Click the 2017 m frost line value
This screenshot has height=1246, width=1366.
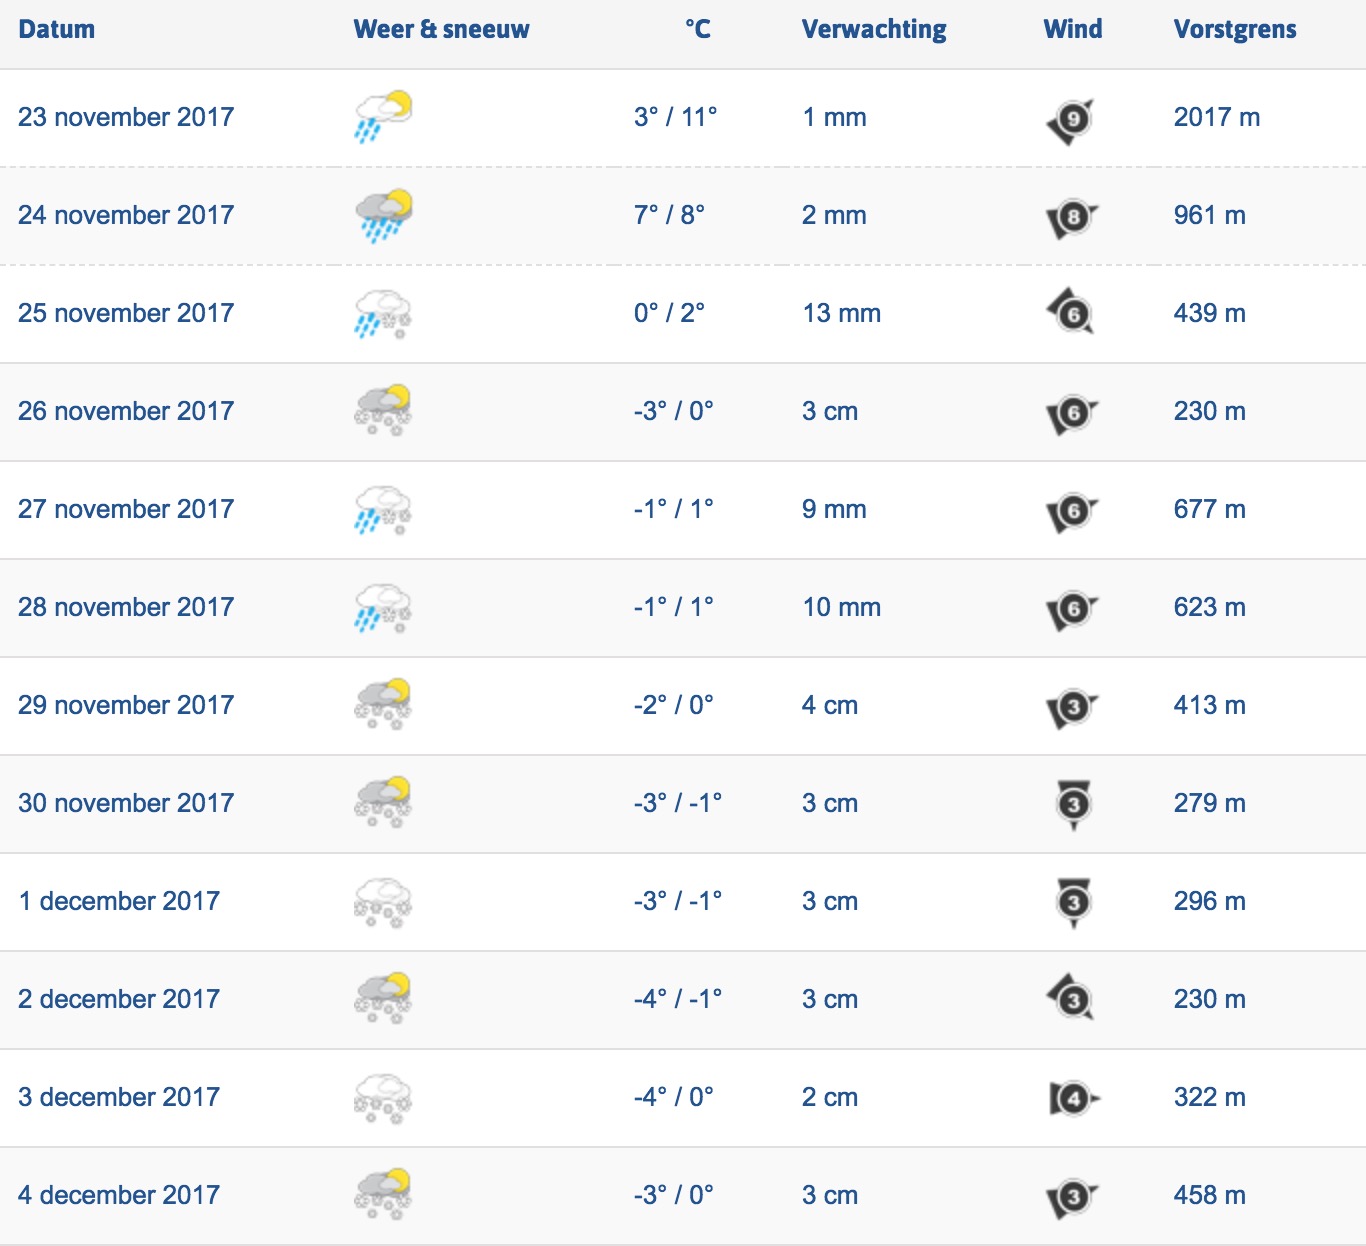(1217, 117)
